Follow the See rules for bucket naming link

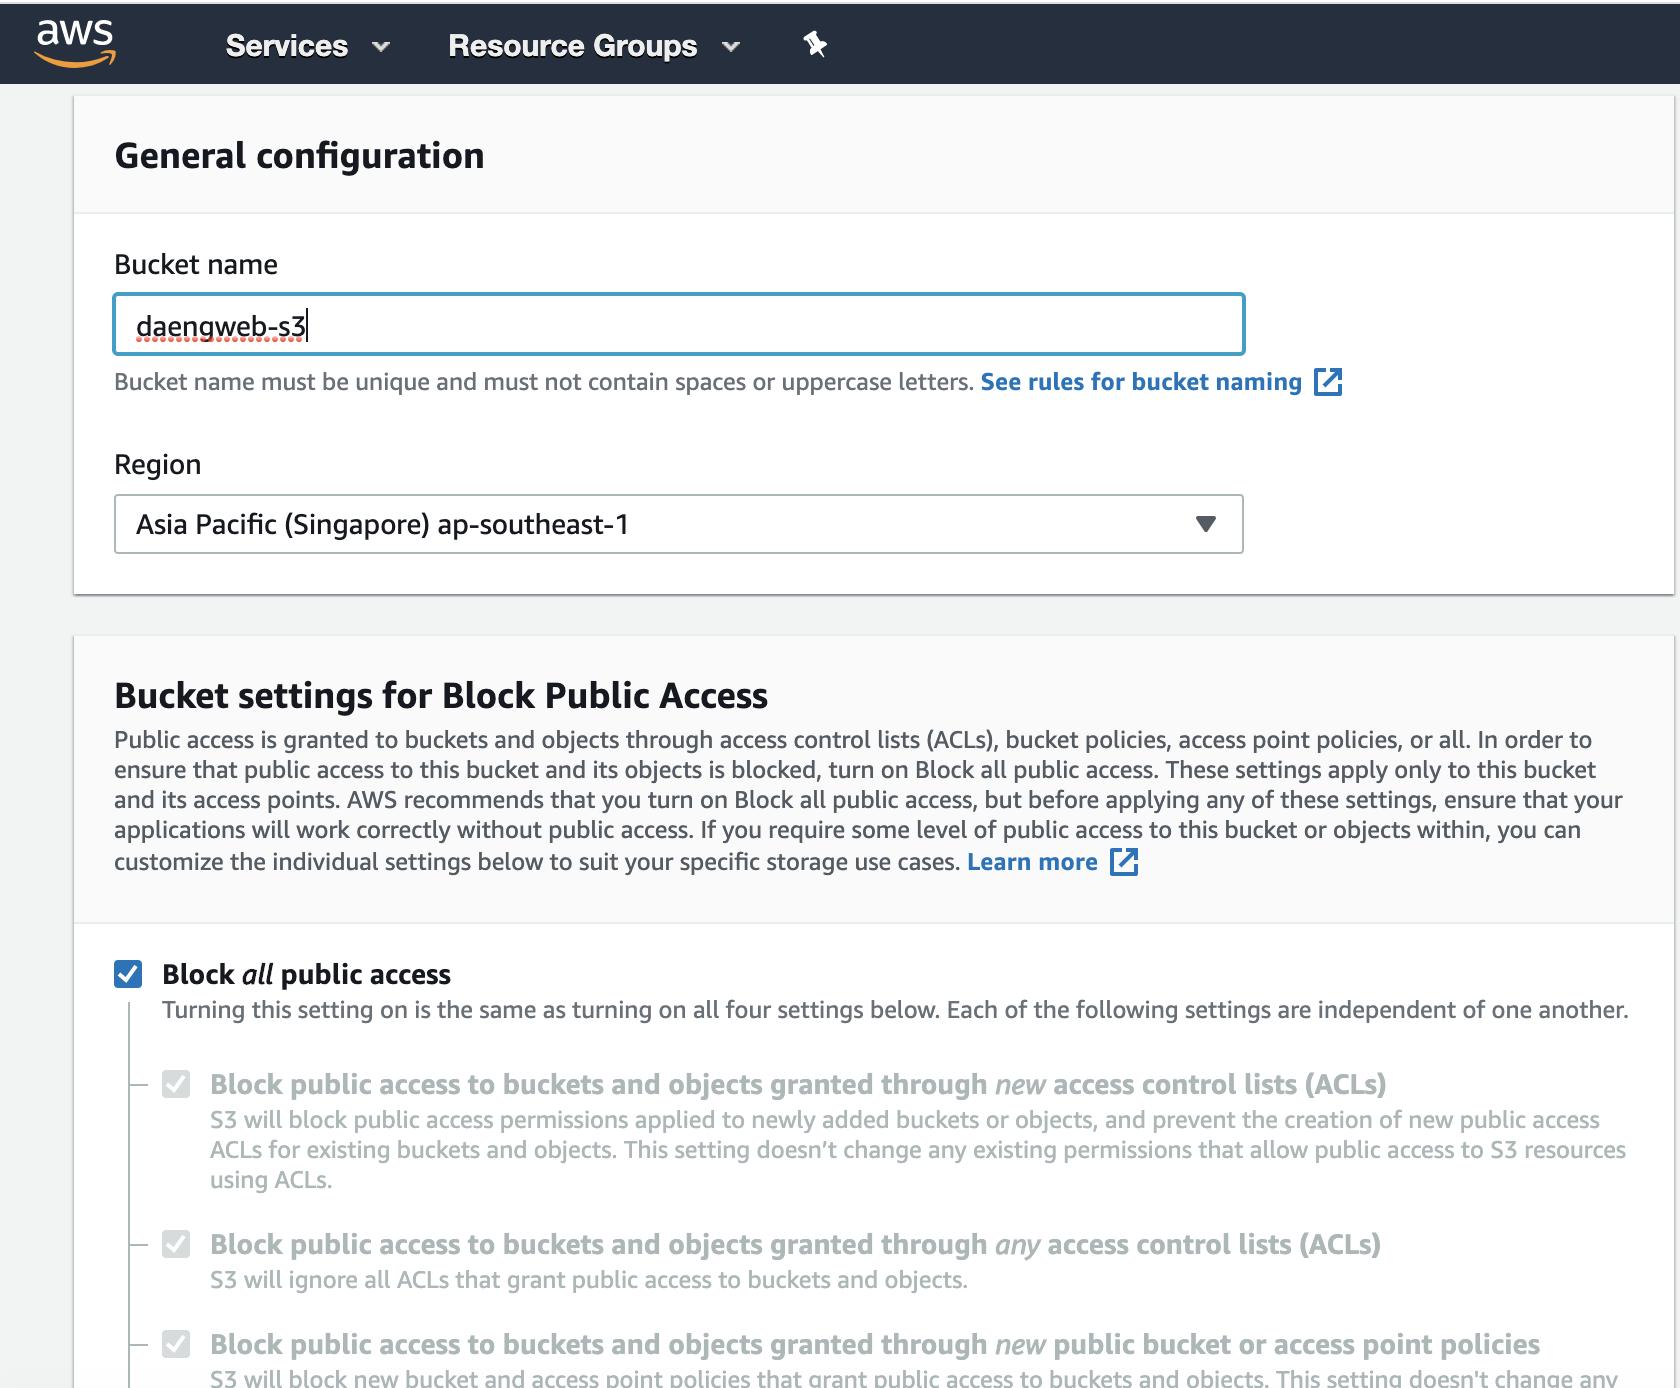click(1140, 381)
